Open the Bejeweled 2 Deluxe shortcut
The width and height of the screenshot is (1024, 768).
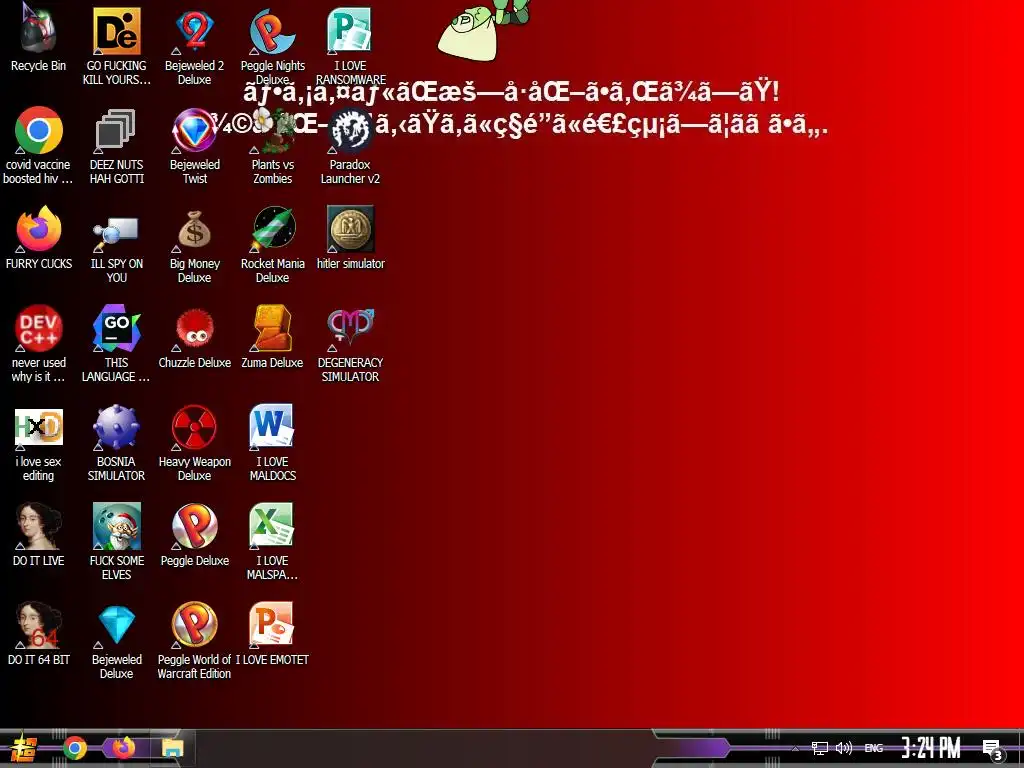[194, 44]
